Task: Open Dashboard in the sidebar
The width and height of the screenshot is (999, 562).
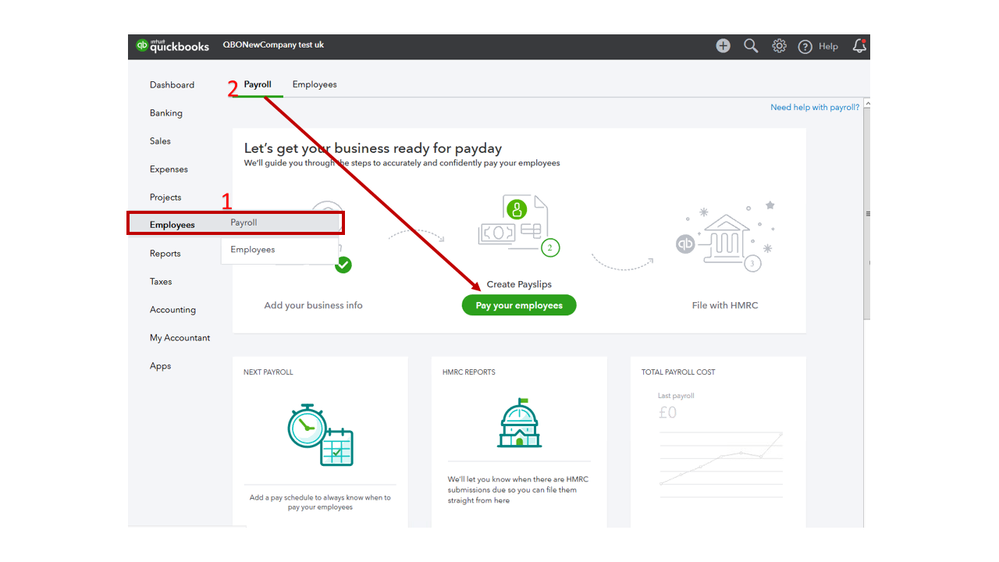Action: click(172, 85)
